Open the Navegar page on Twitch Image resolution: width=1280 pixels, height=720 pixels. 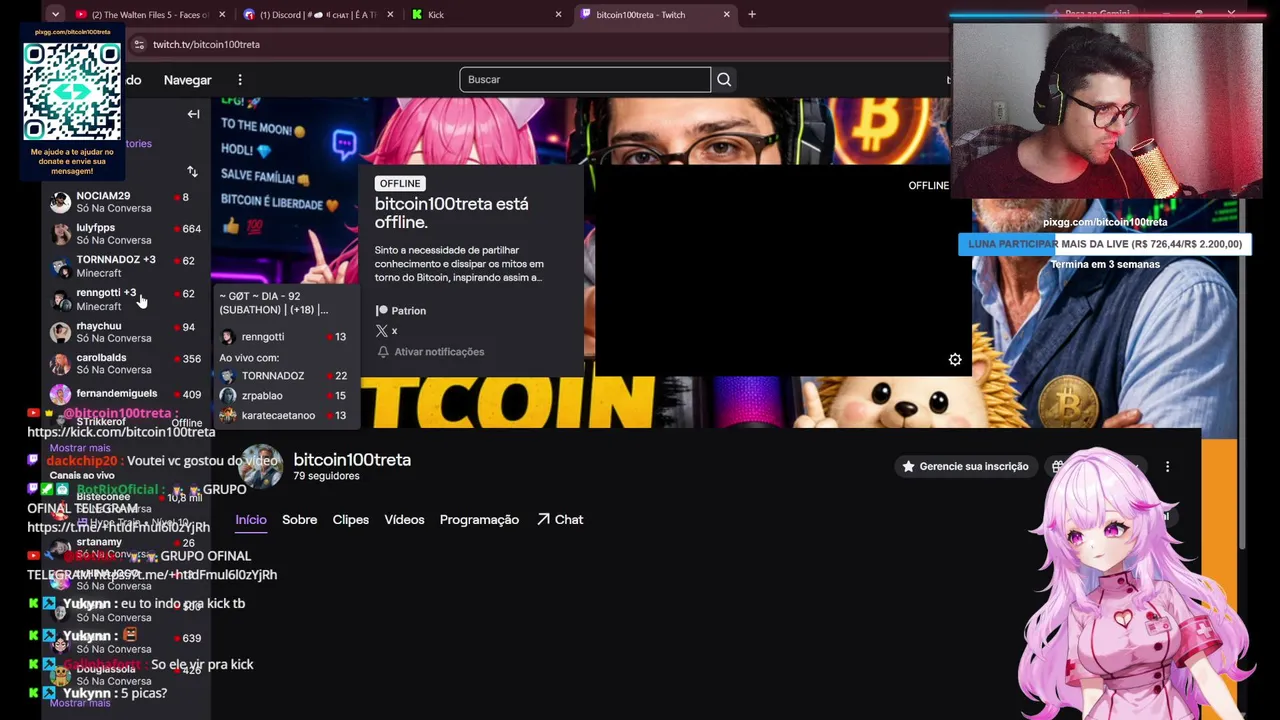187,80
